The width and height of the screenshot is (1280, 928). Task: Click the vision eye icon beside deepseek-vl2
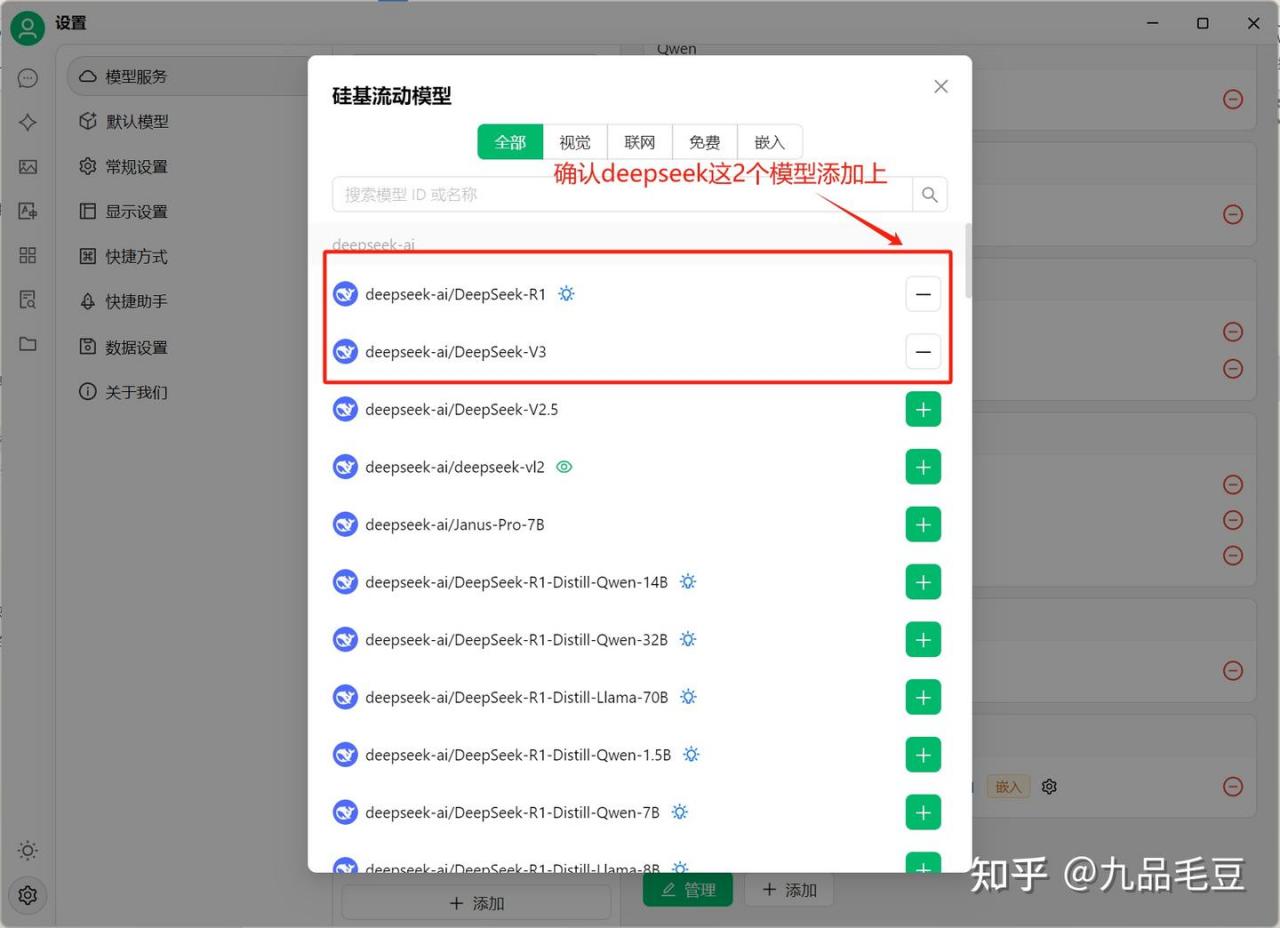pyautogui.click(x=564, y=467)
